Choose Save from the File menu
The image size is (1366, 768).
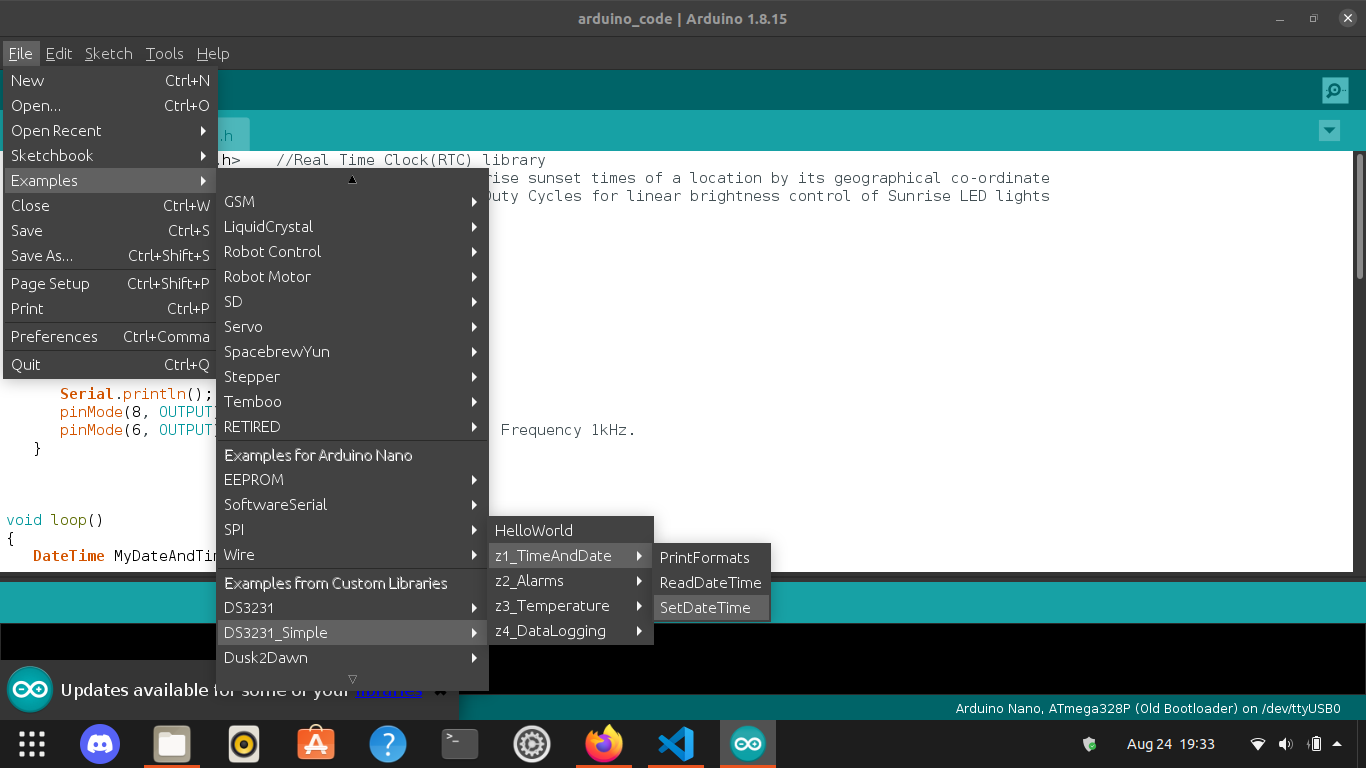[x=110, y=231]
